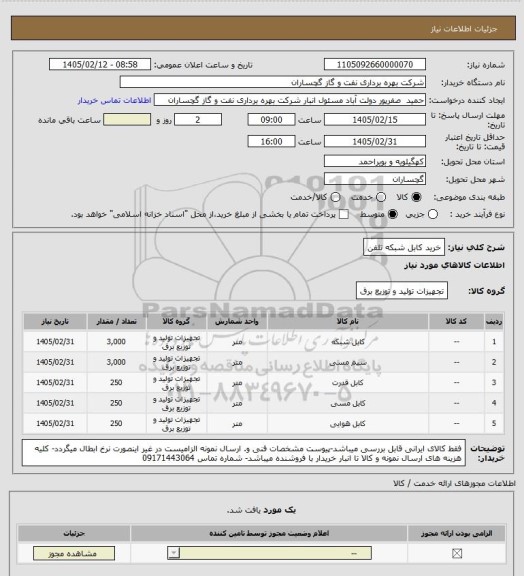Open the permit status dropdown arrow
524x576 pixels.
click(x=173, y=553)
